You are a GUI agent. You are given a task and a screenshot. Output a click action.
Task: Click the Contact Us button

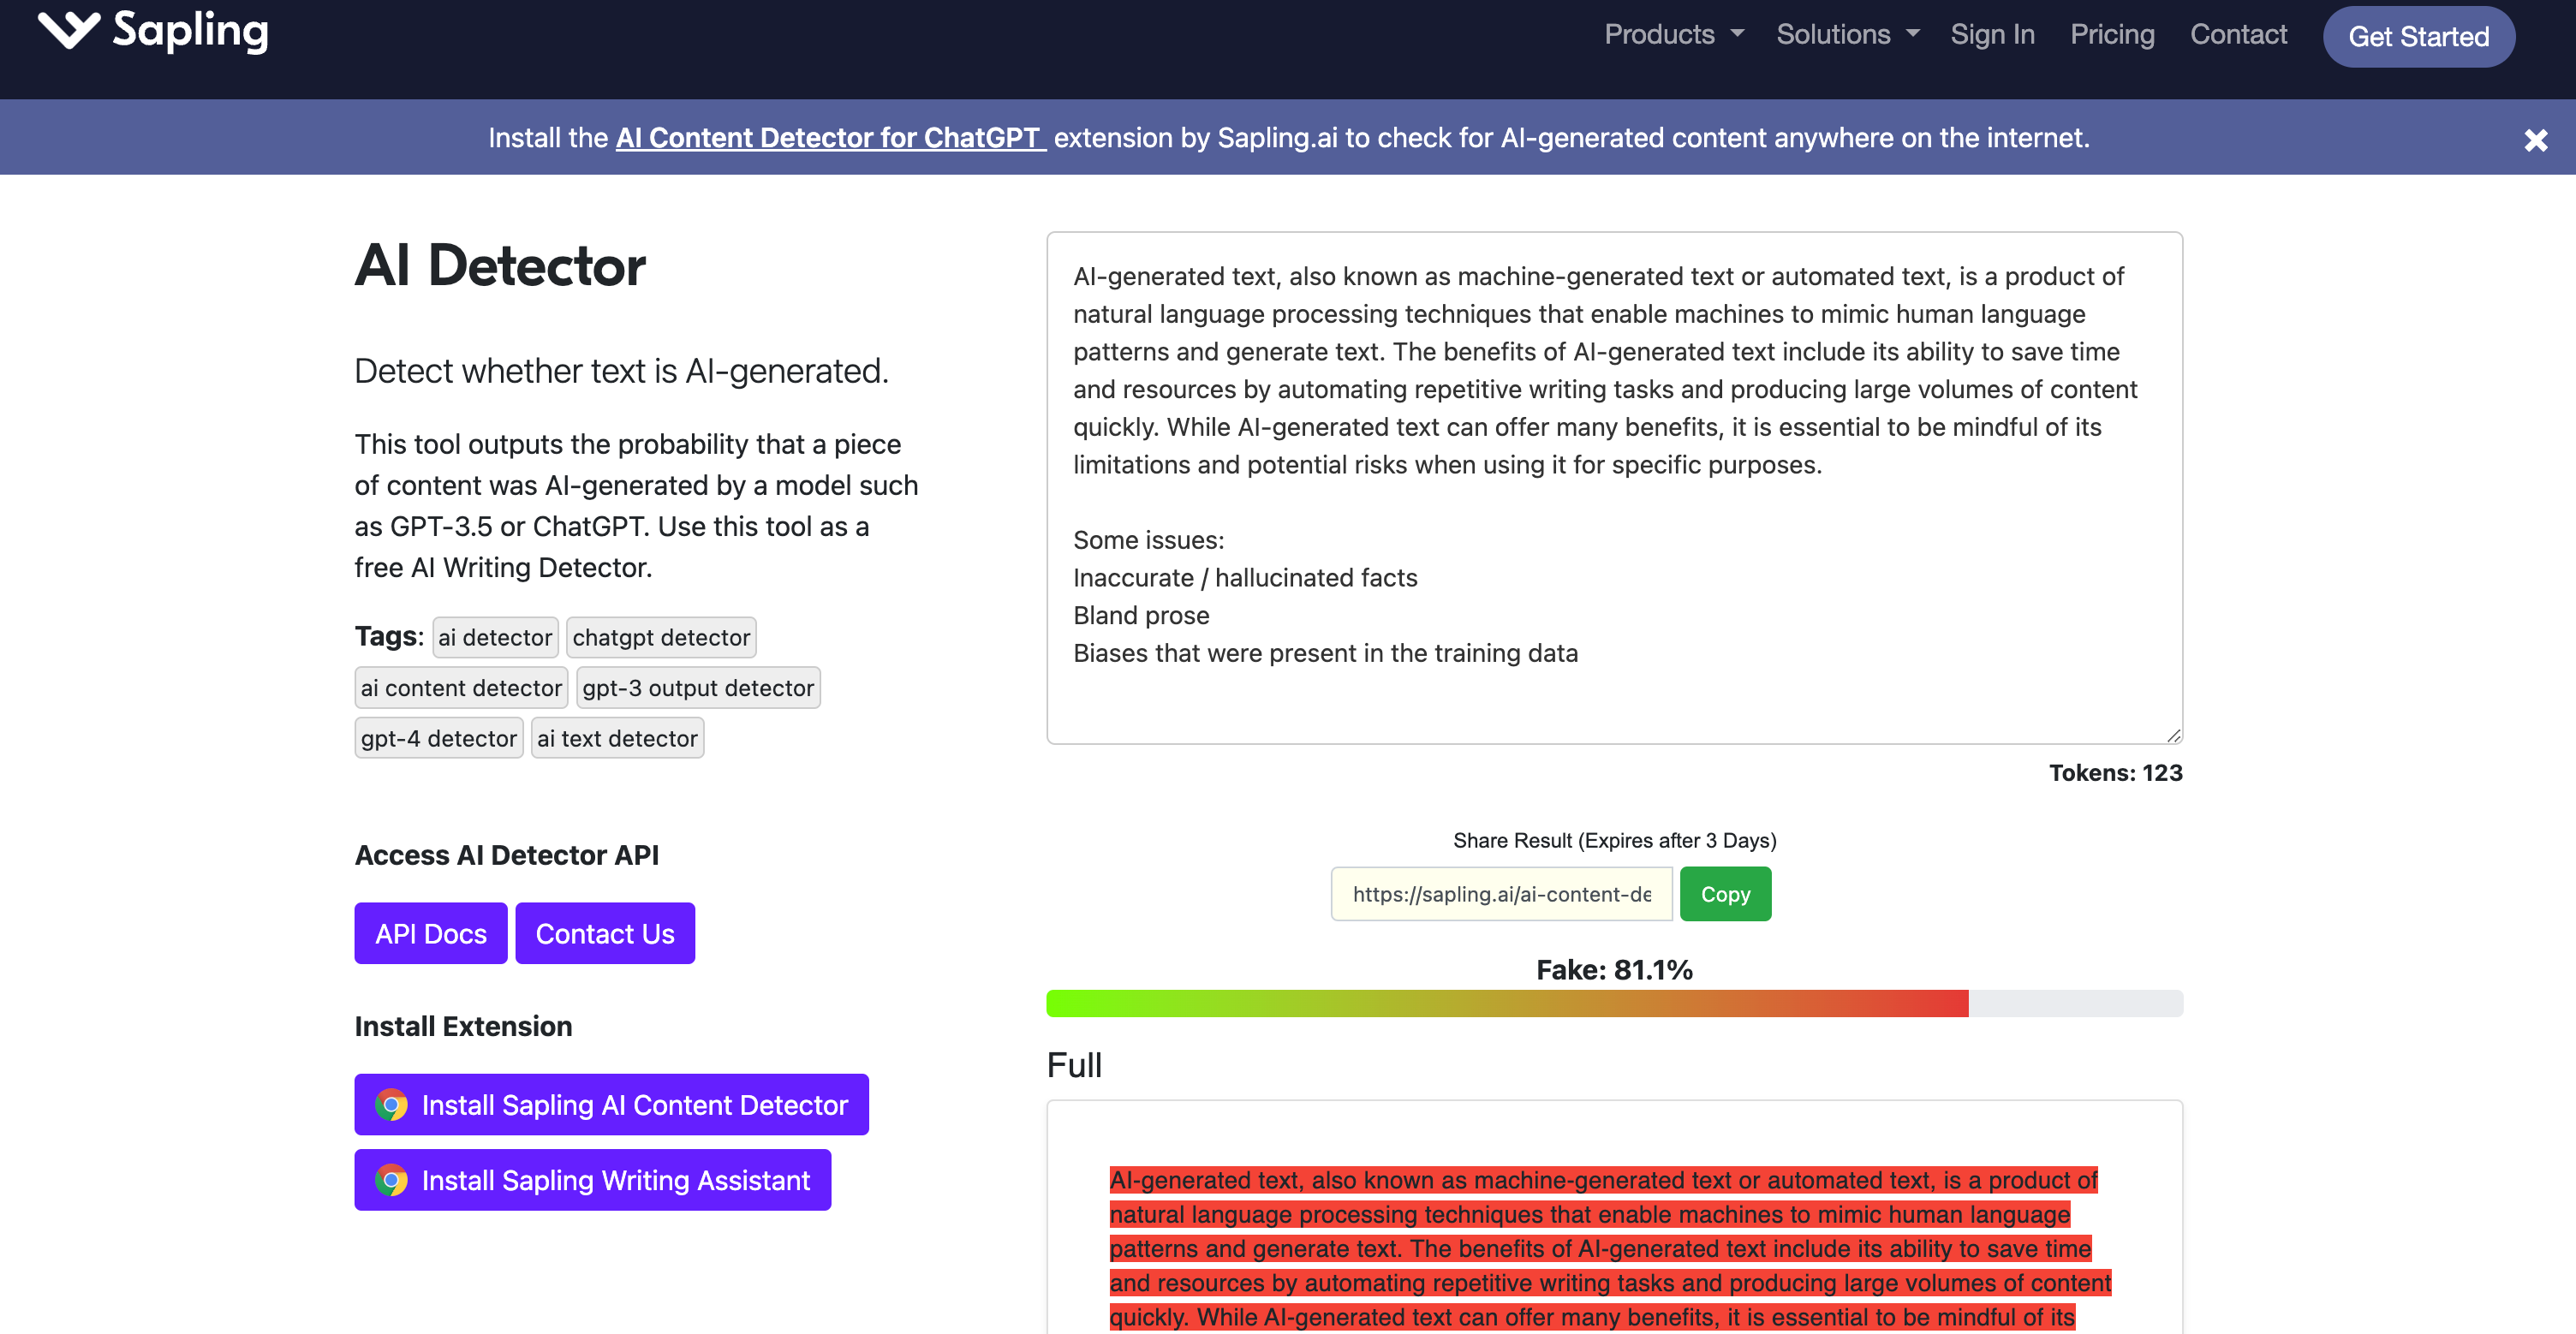604,932
